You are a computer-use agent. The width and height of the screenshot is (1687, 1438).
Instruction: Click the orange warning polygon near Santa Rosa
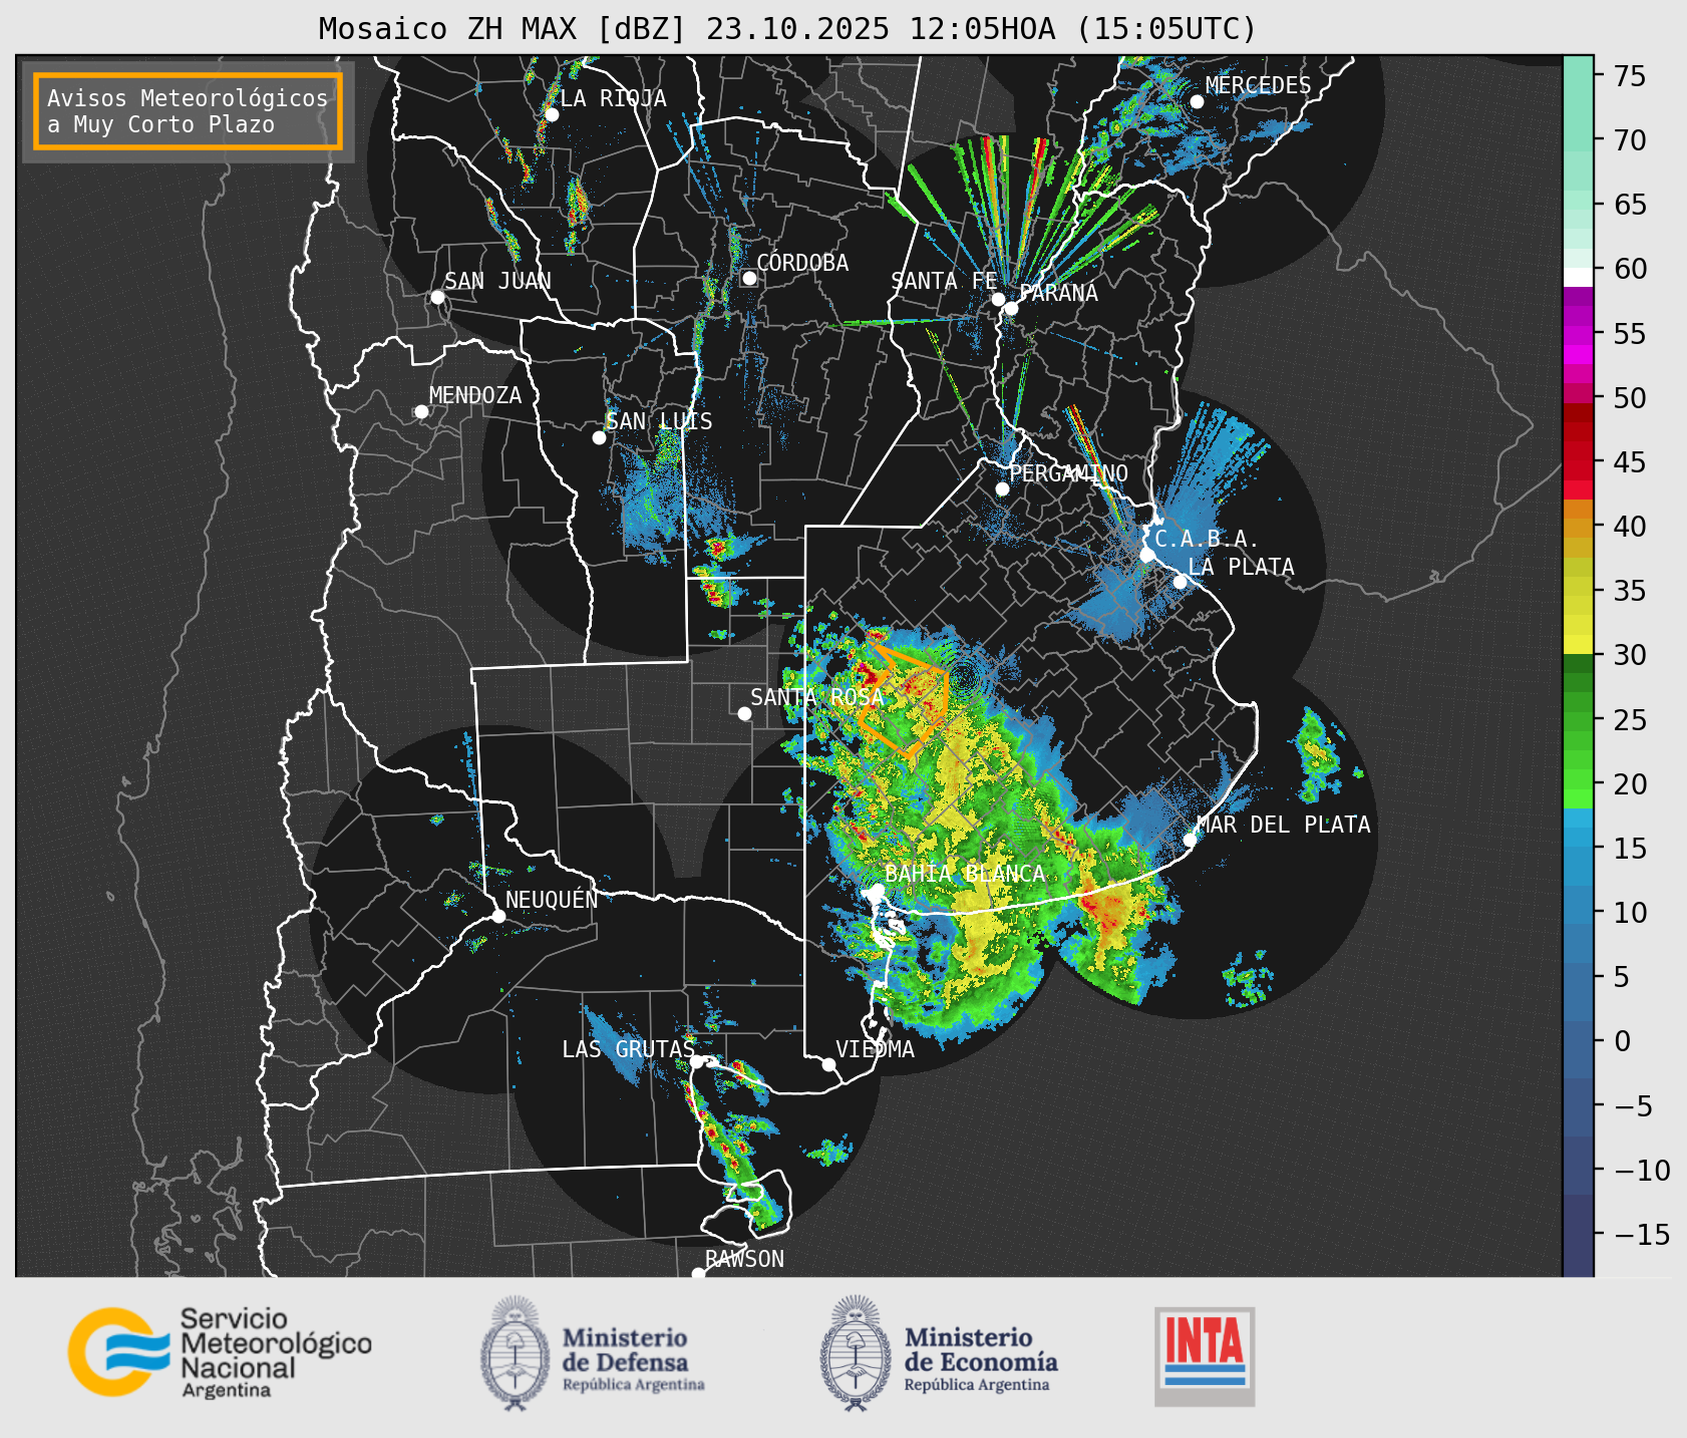click(x=905, y=699)
